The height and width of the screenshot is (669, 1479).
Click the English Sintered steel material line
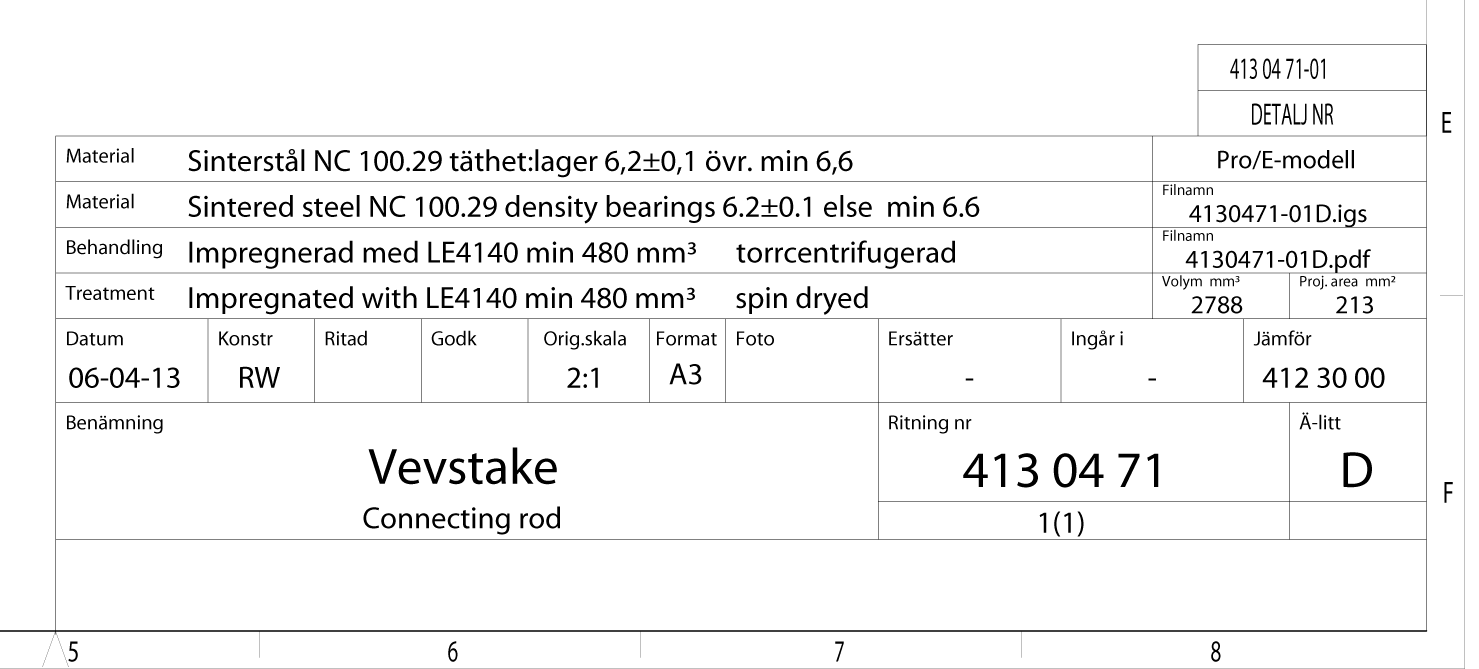[x=583, y=206]
